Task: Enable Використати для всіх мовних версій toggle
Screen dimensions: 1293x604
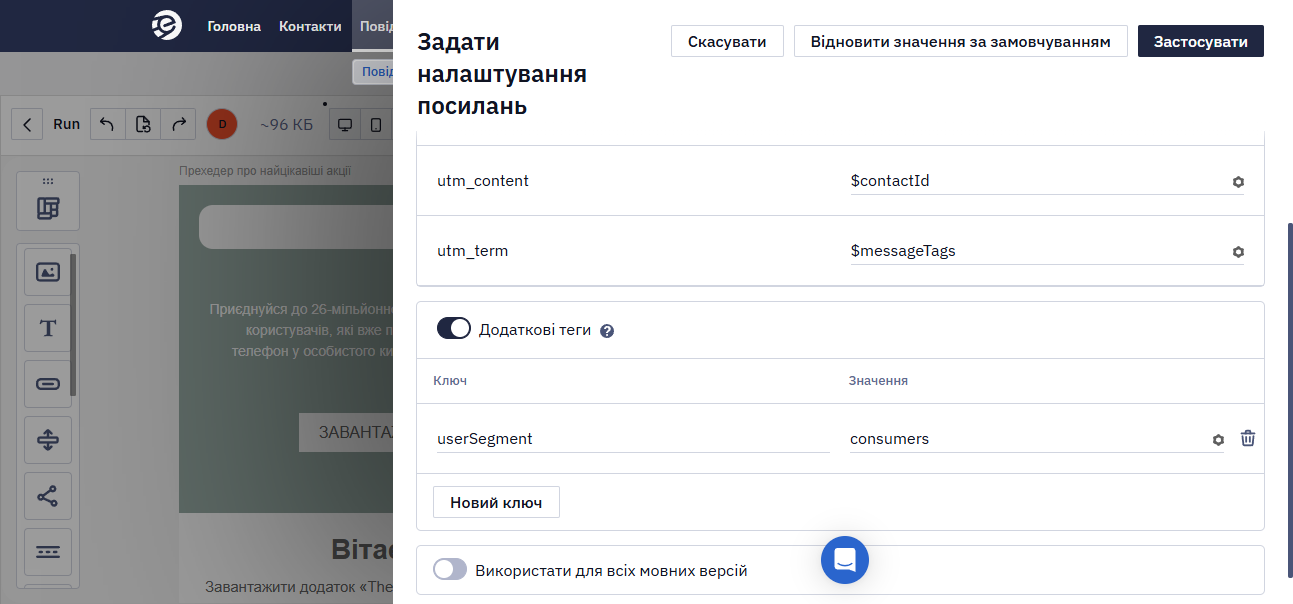Action: (450, 569)
